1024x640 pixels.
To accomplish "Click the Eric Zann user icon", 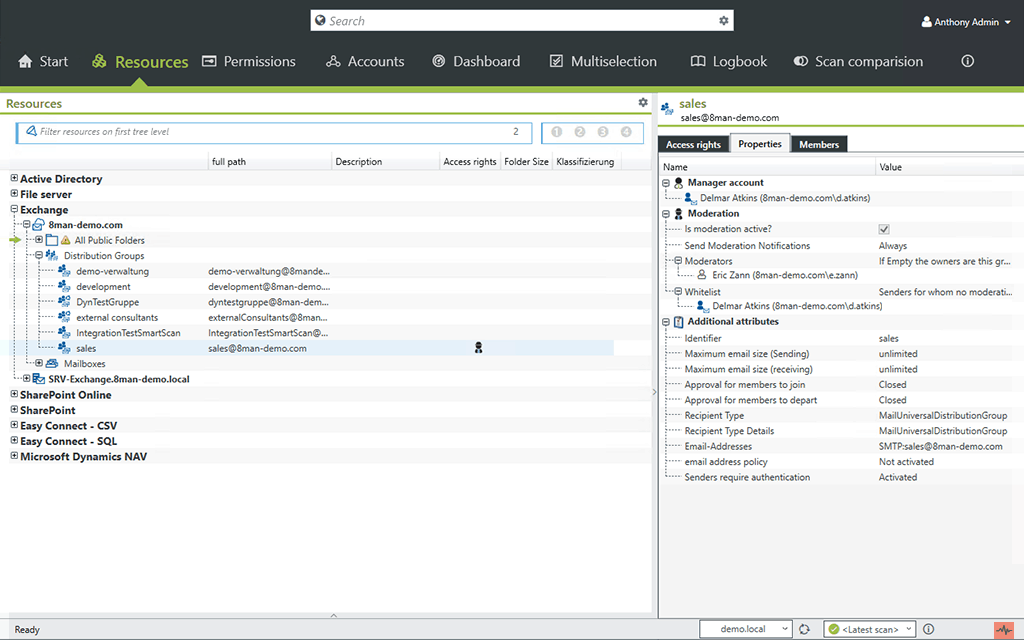I will tap(702, 275).
